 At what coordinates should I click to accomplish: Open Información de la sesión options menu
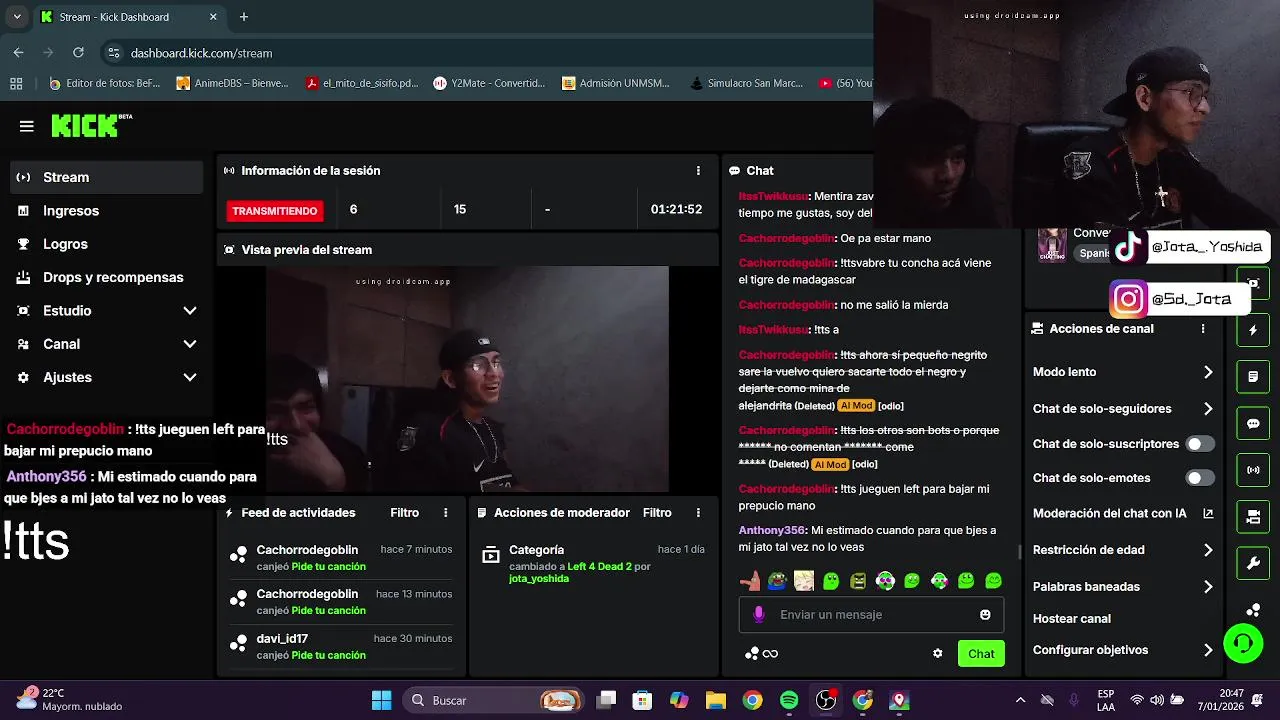click(x=698, y=171)
